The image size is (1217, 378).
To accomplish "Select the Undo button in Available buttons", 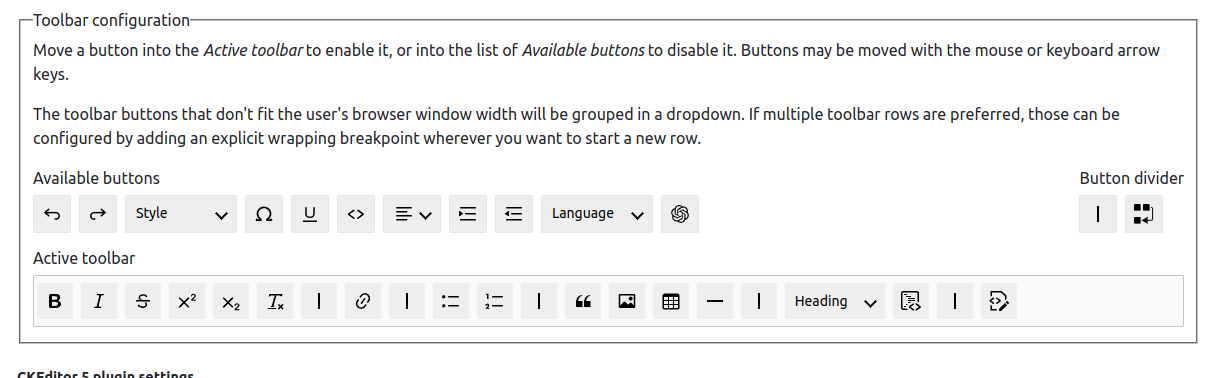I will pyautogui.click(x=52, y=214).
